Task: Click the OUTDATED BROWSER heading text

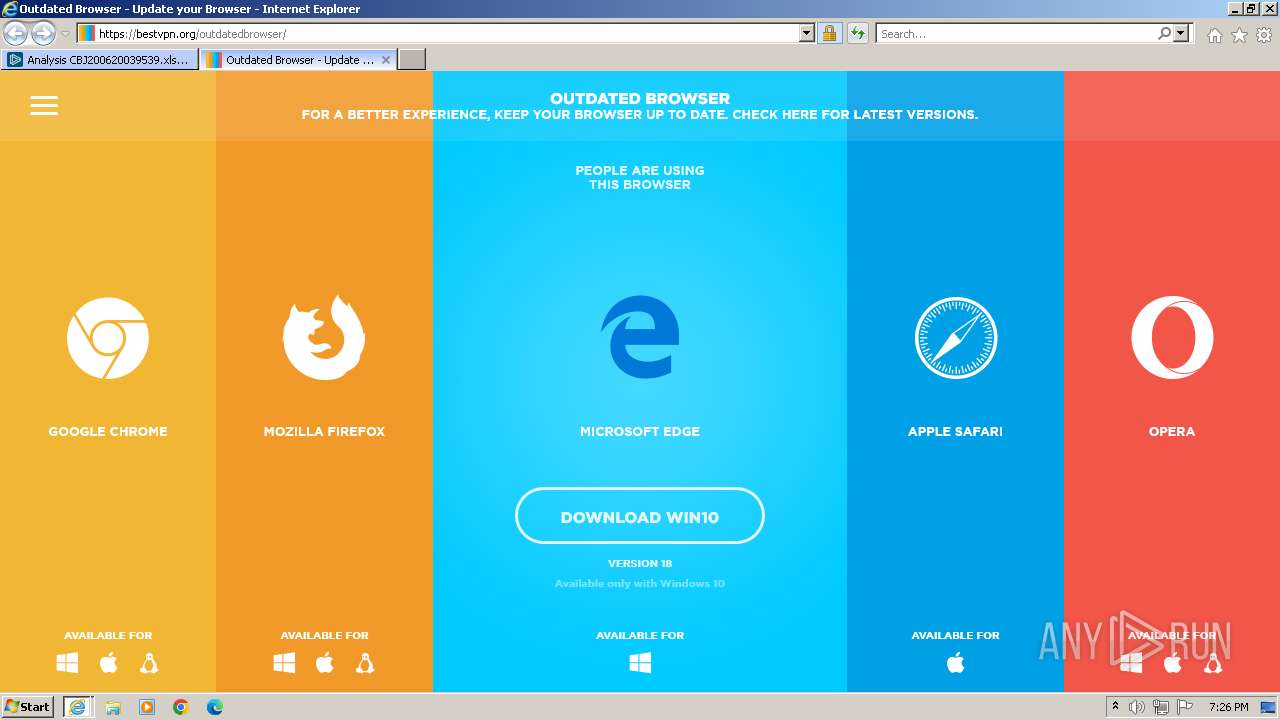Action: click(640, 98)
